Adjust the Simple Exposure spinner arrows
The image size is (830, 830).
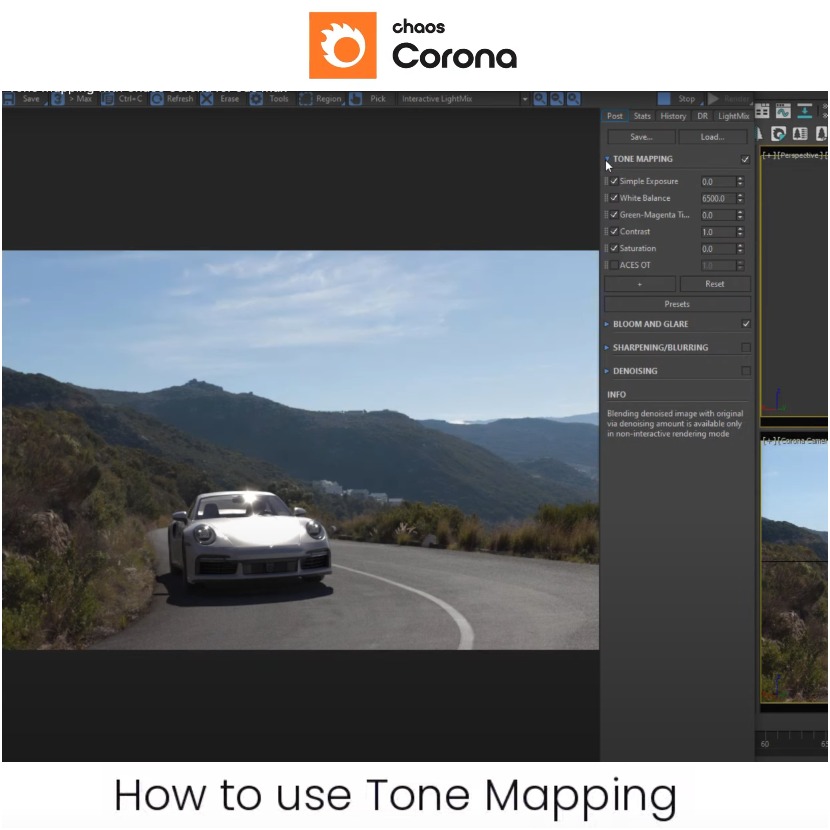point(740,182)
